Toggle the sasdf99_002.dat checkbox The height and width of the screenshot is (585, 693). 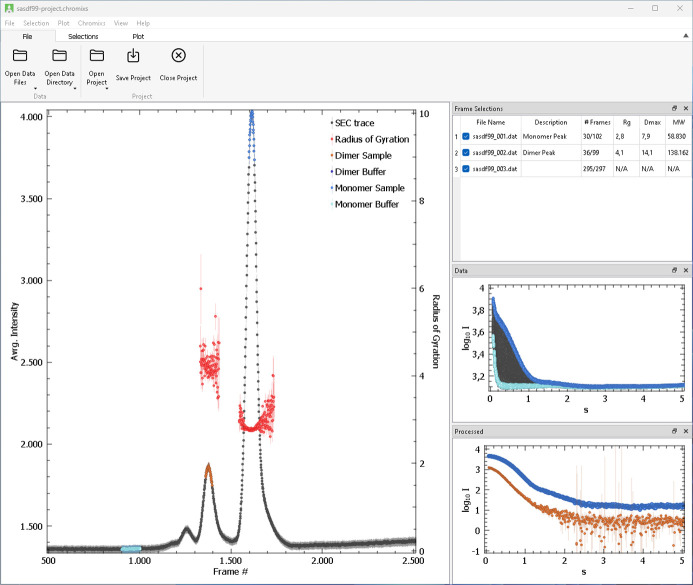[466, 152]
